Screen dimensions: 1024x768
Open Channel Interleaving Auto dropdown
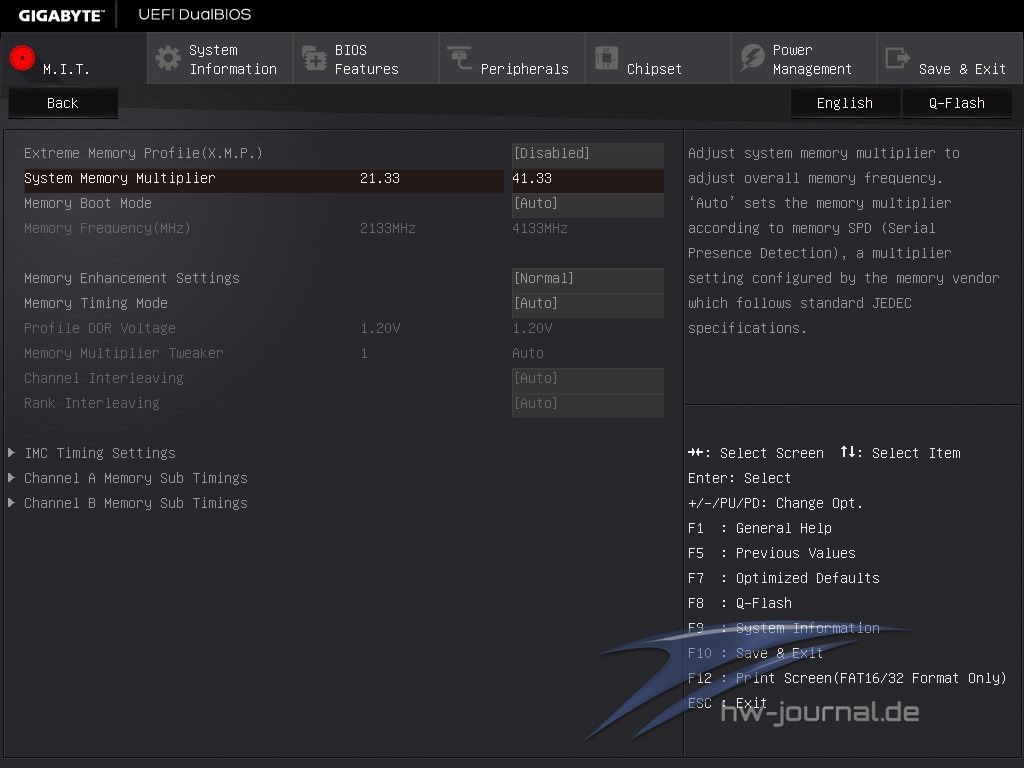click(588, 379)
